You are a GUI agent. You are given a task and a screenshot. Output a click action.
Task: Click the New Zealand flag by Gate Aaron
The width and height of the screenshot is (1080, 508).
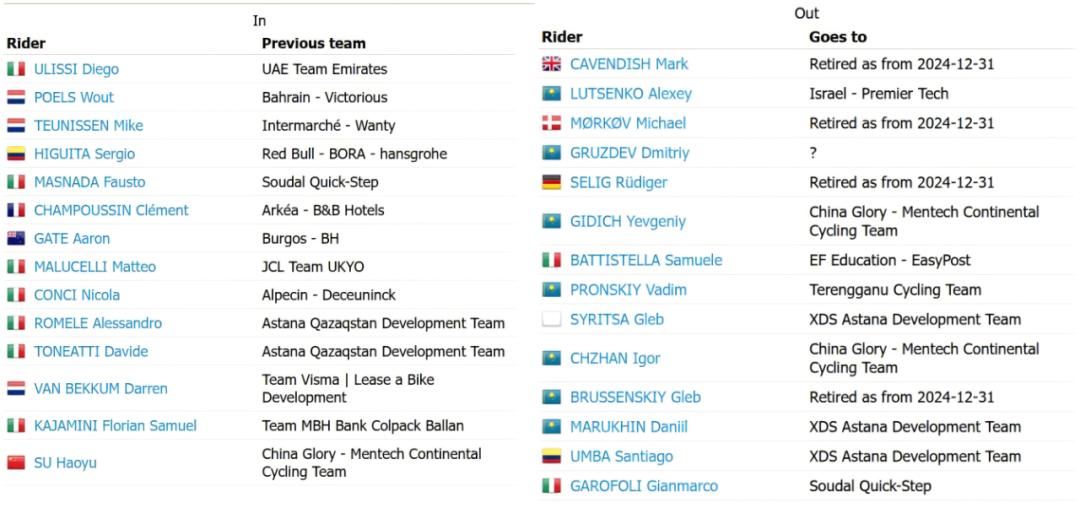(16, 239)
